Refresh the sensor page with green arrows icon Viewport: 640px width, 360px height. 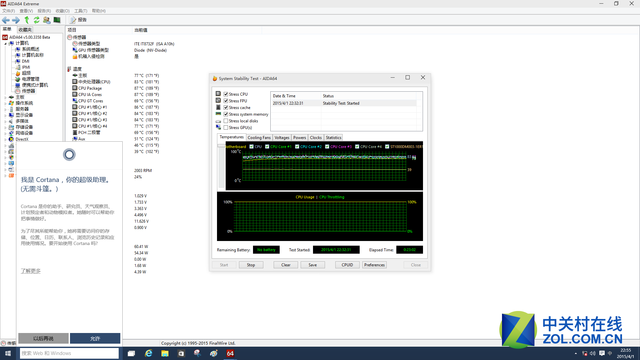pyautogui.click(x=36, y=20)
